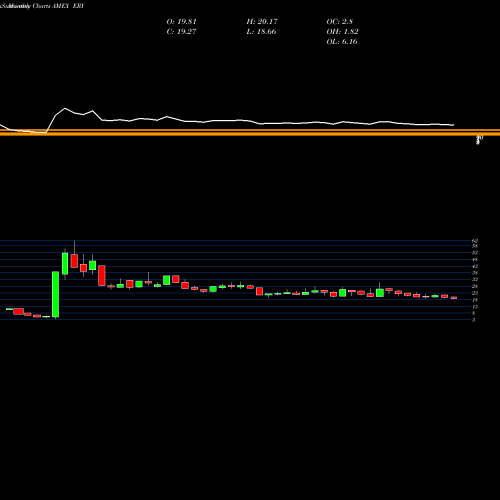The image size is (500, 500).
Task: Click the close price value C: 19.27
Action: pyautogui.click(x=181, y=32)
